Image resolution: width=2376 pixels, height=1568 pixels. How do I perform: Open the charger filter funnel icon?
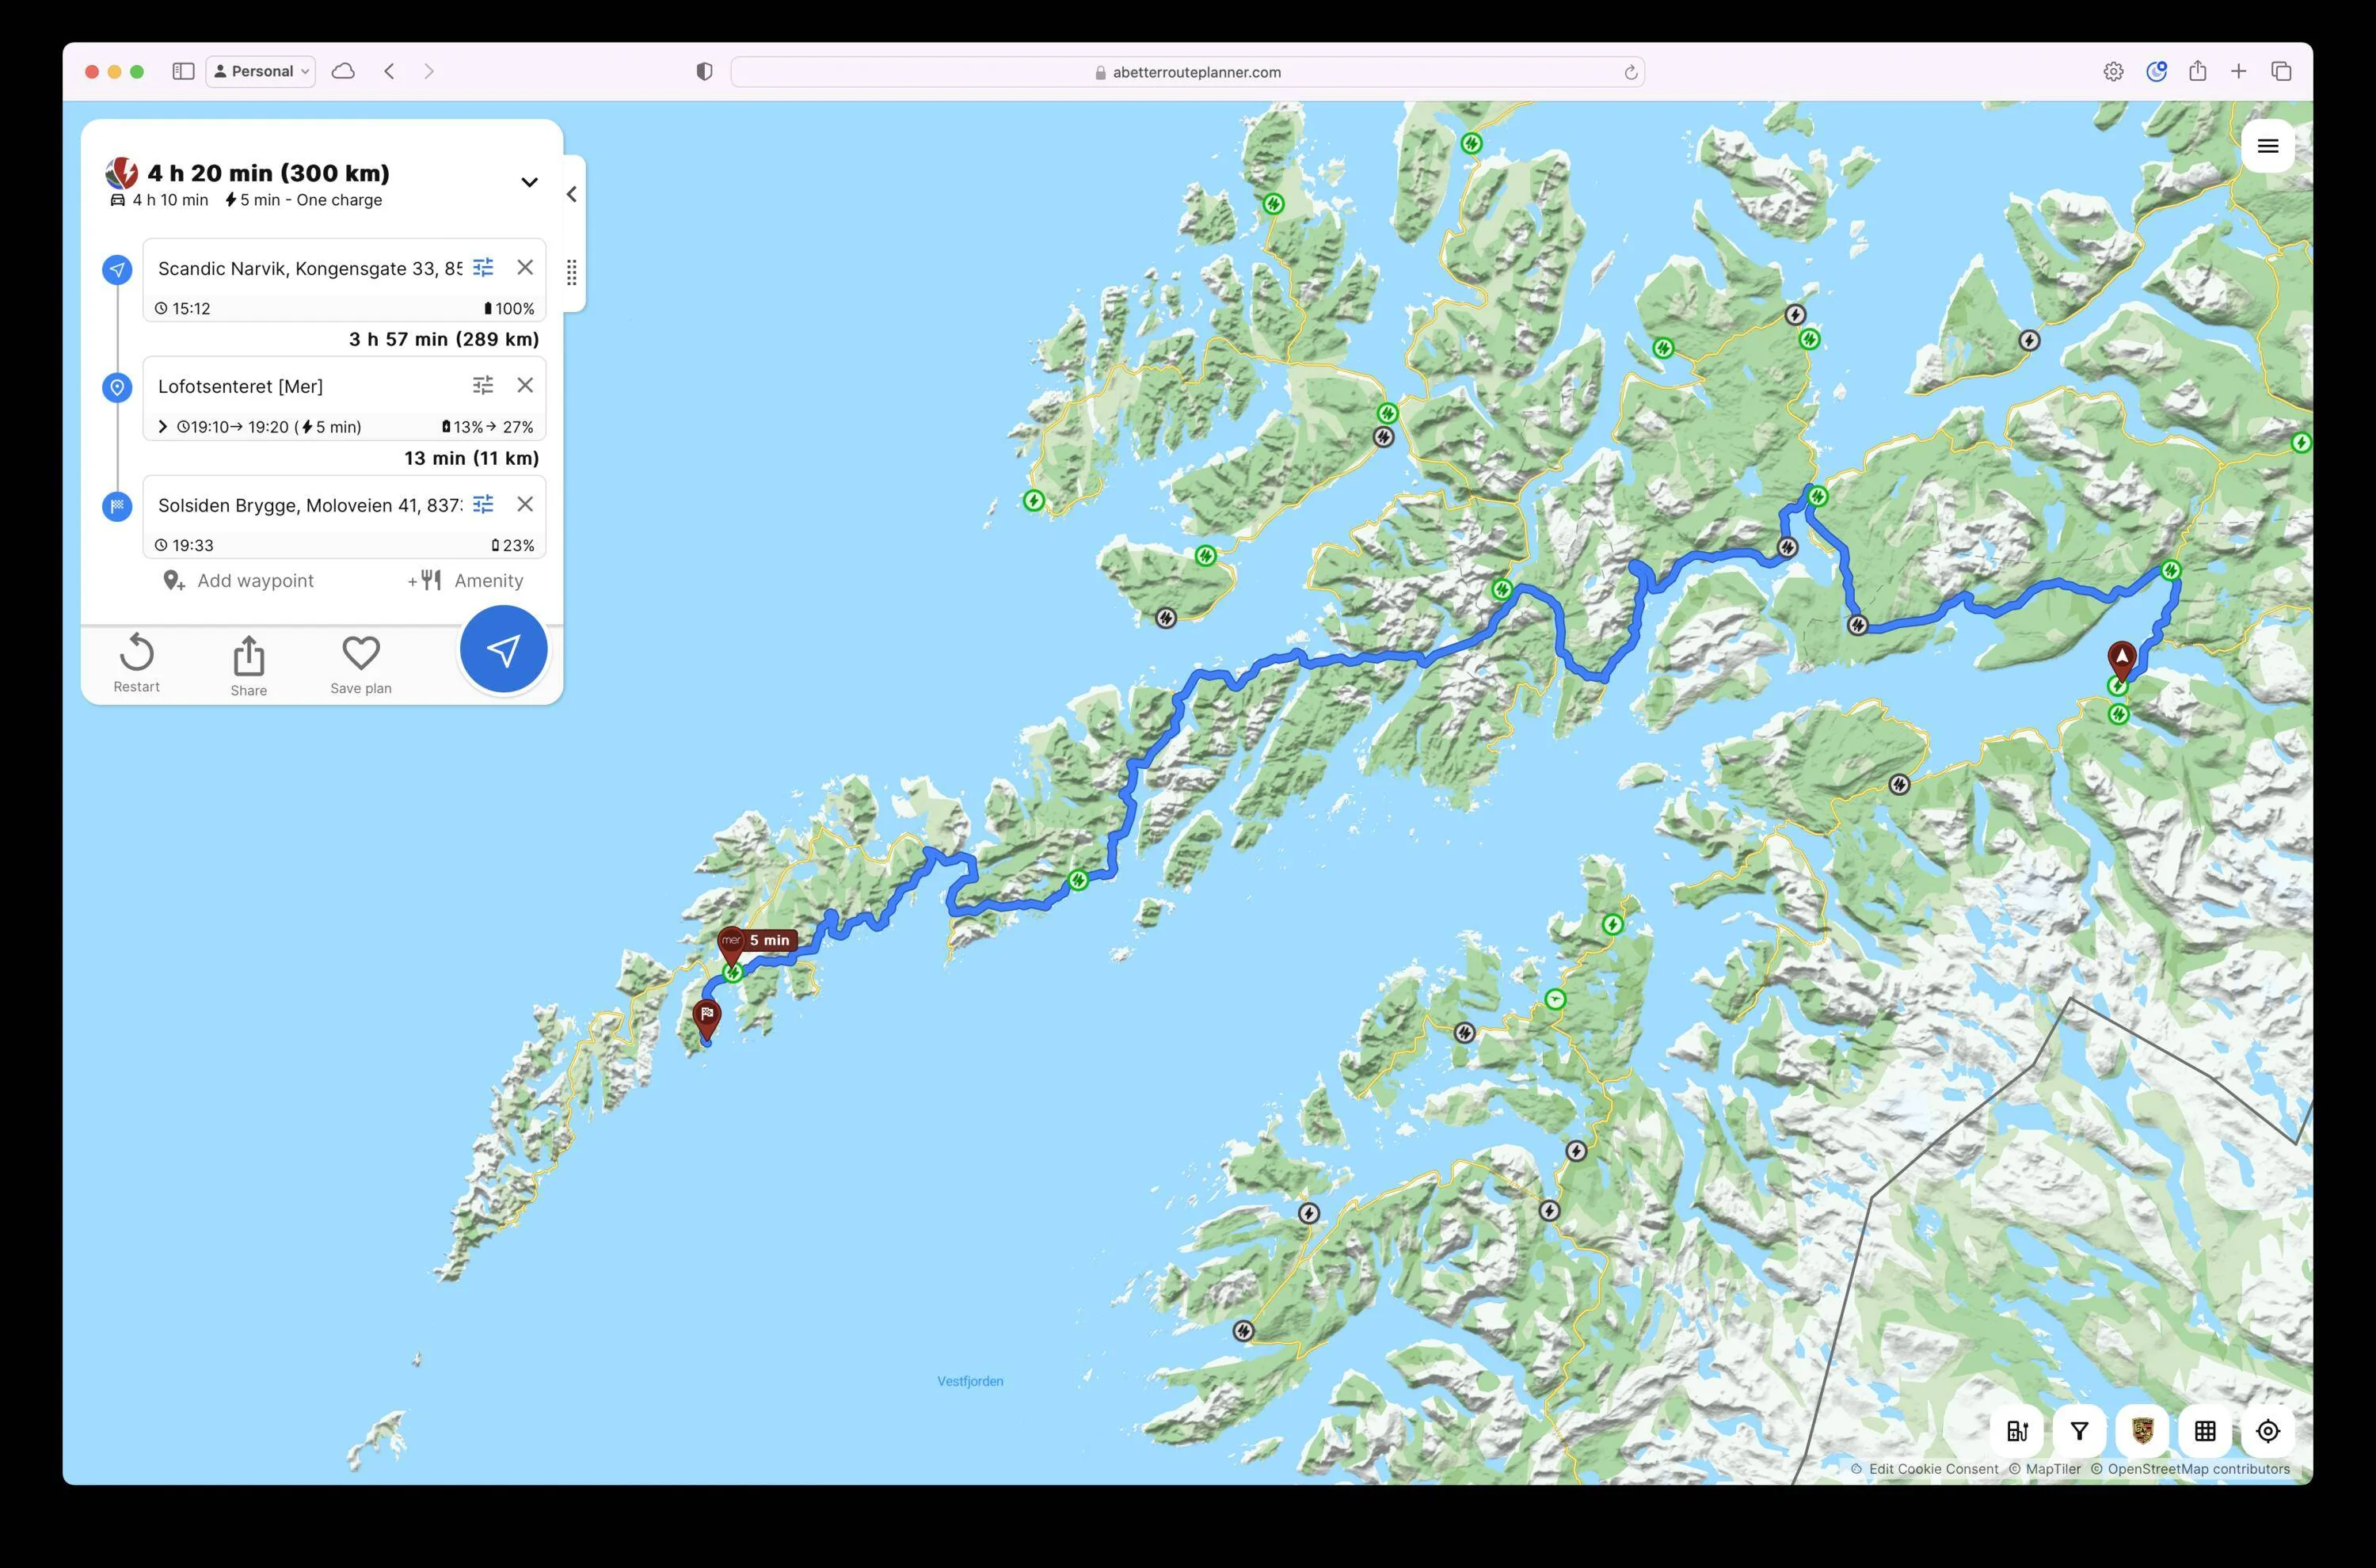coord(2079,1431)
